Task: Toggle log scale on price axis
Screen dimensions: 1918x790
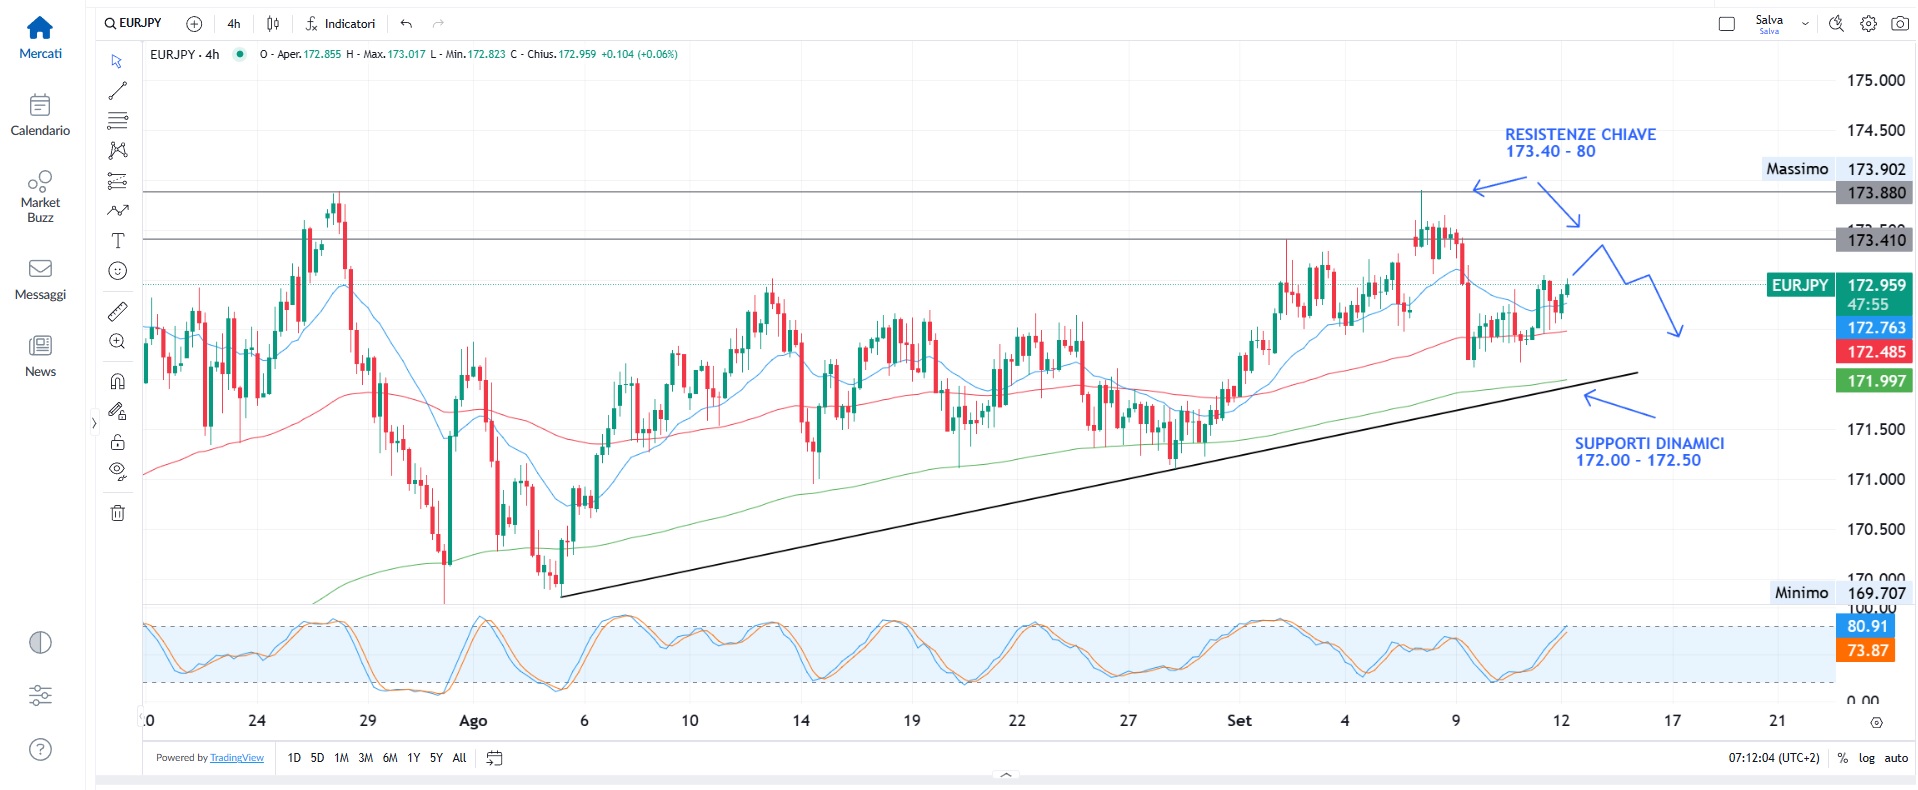Action: [1866, 758]
